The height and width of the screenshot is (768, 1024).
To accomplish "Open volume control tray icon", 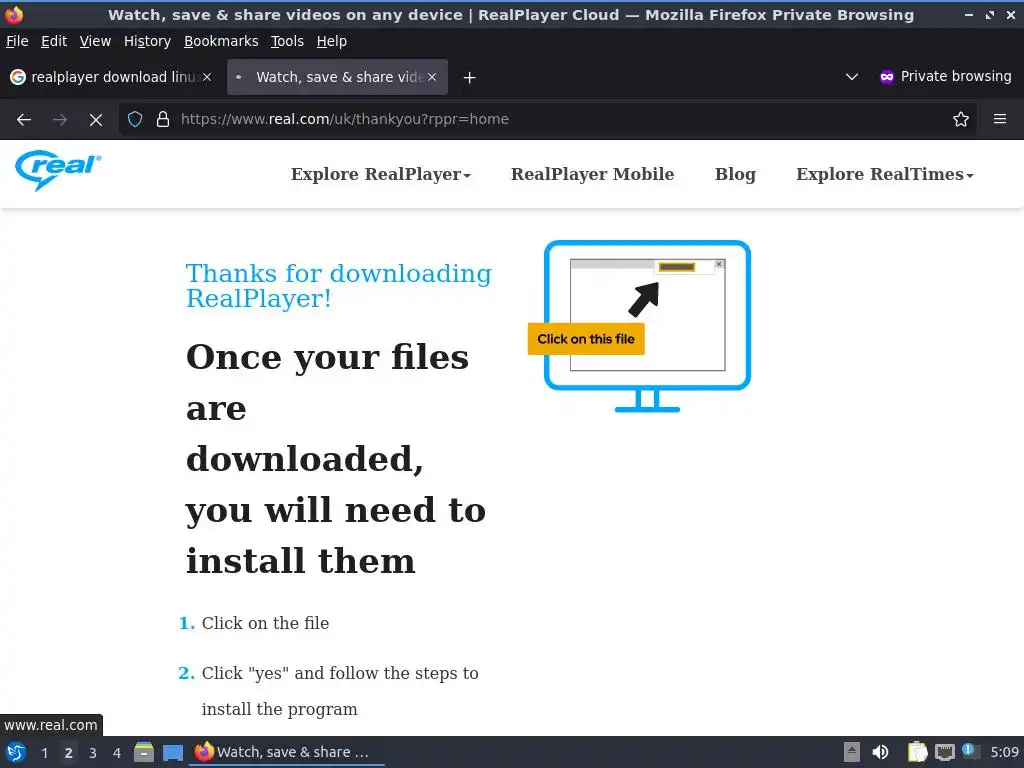I will 880,752.
